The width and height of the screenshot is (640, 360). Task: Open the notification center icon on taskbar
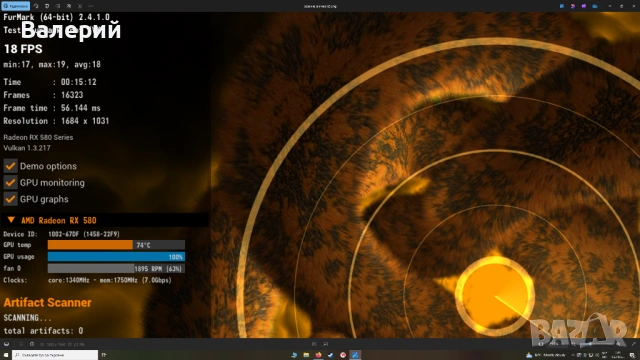[x=632, y=355]
